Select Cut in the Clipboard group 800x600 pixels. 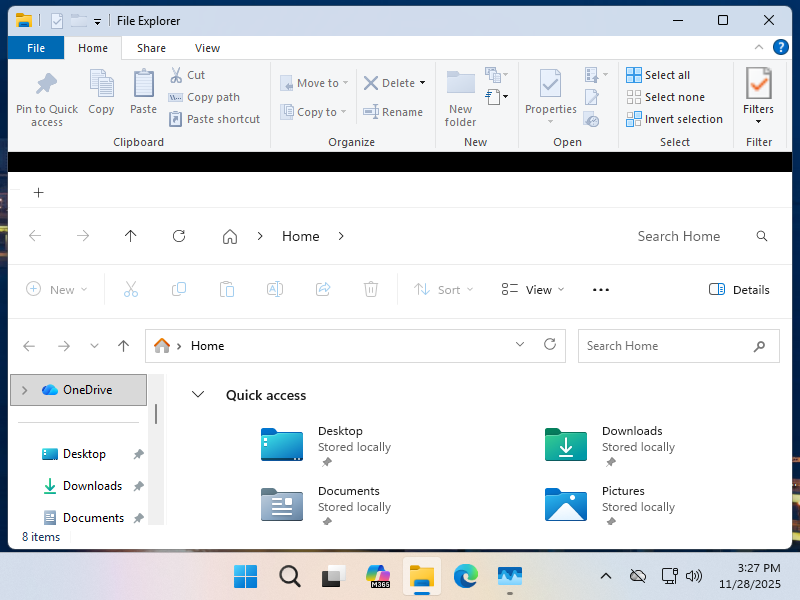[187, 75]
